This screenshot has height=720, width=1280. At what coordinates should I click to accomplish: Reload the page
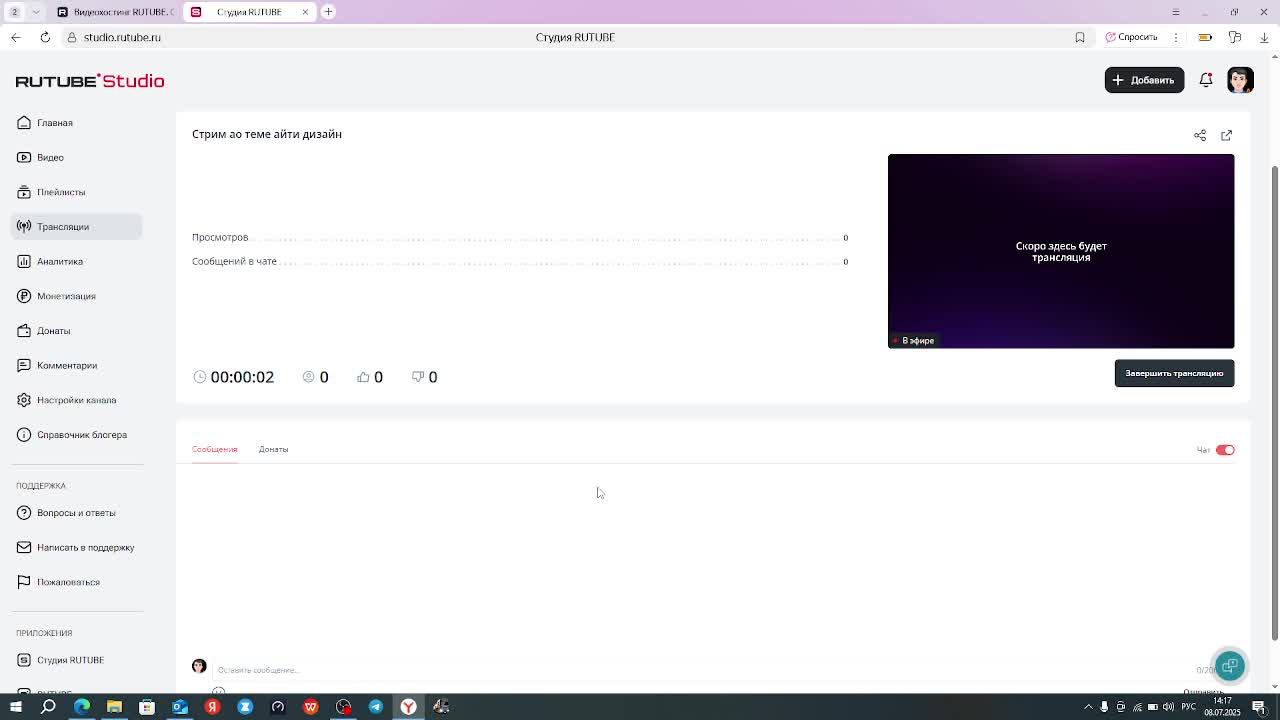(x=45, y=37)
